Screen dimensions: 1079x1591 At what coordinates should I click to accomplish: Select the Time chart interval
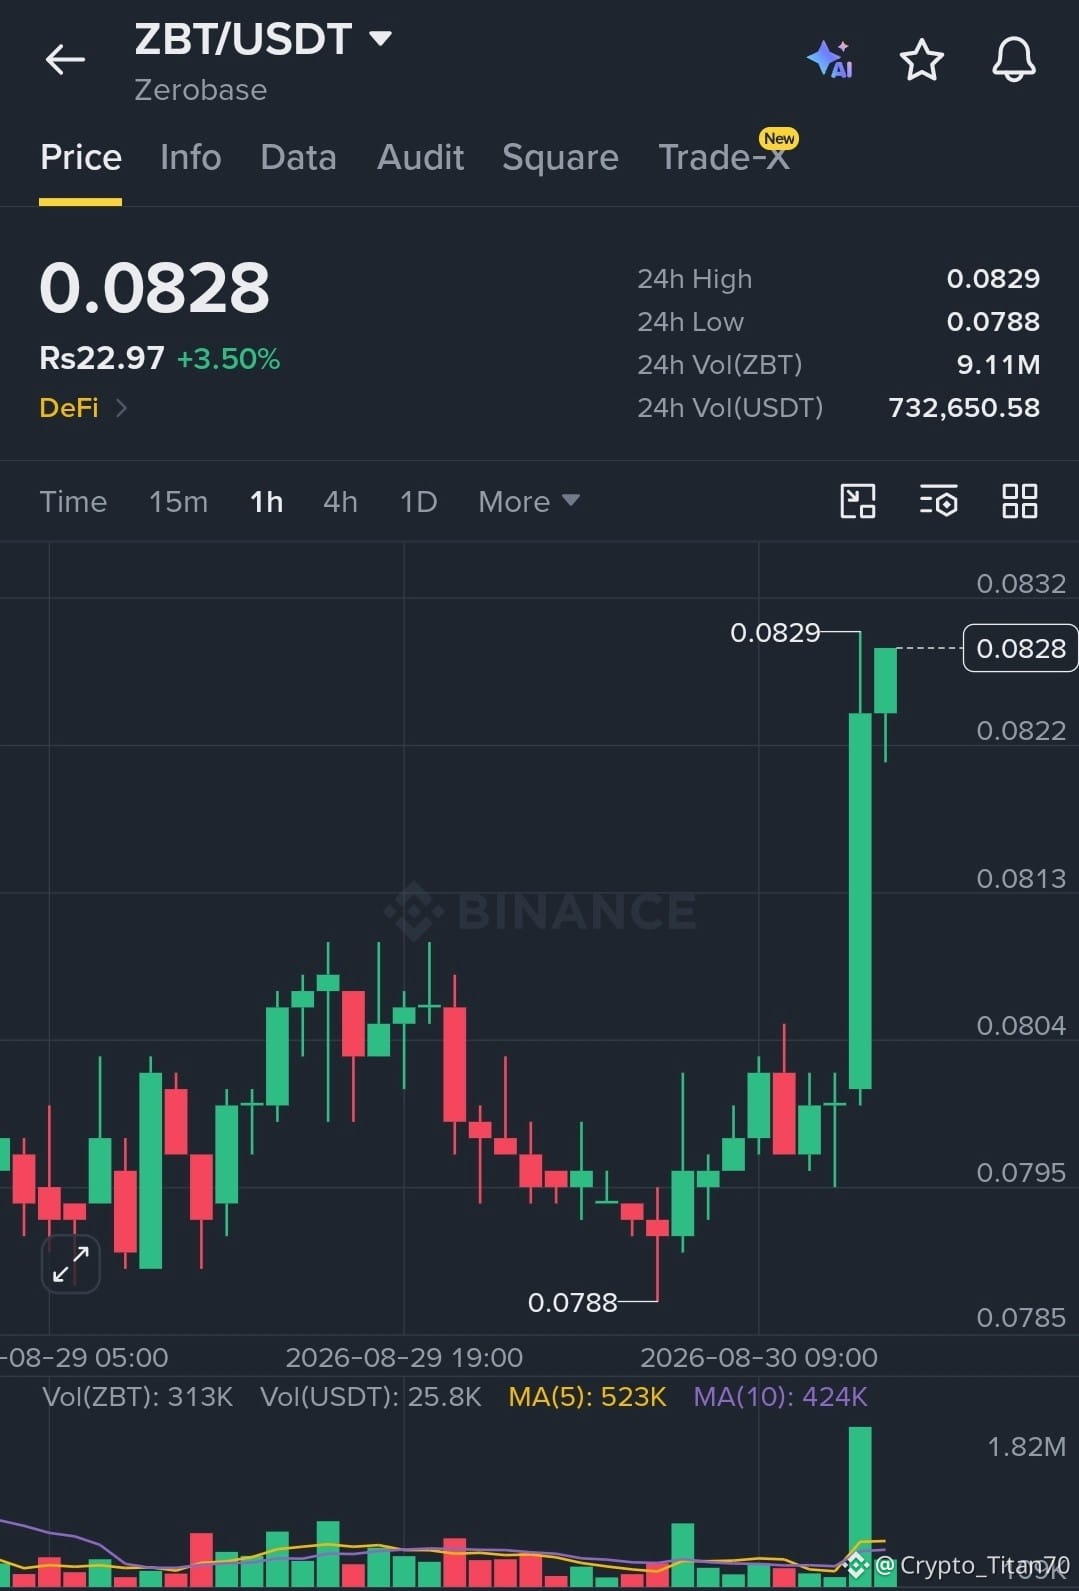coord(73,501)
